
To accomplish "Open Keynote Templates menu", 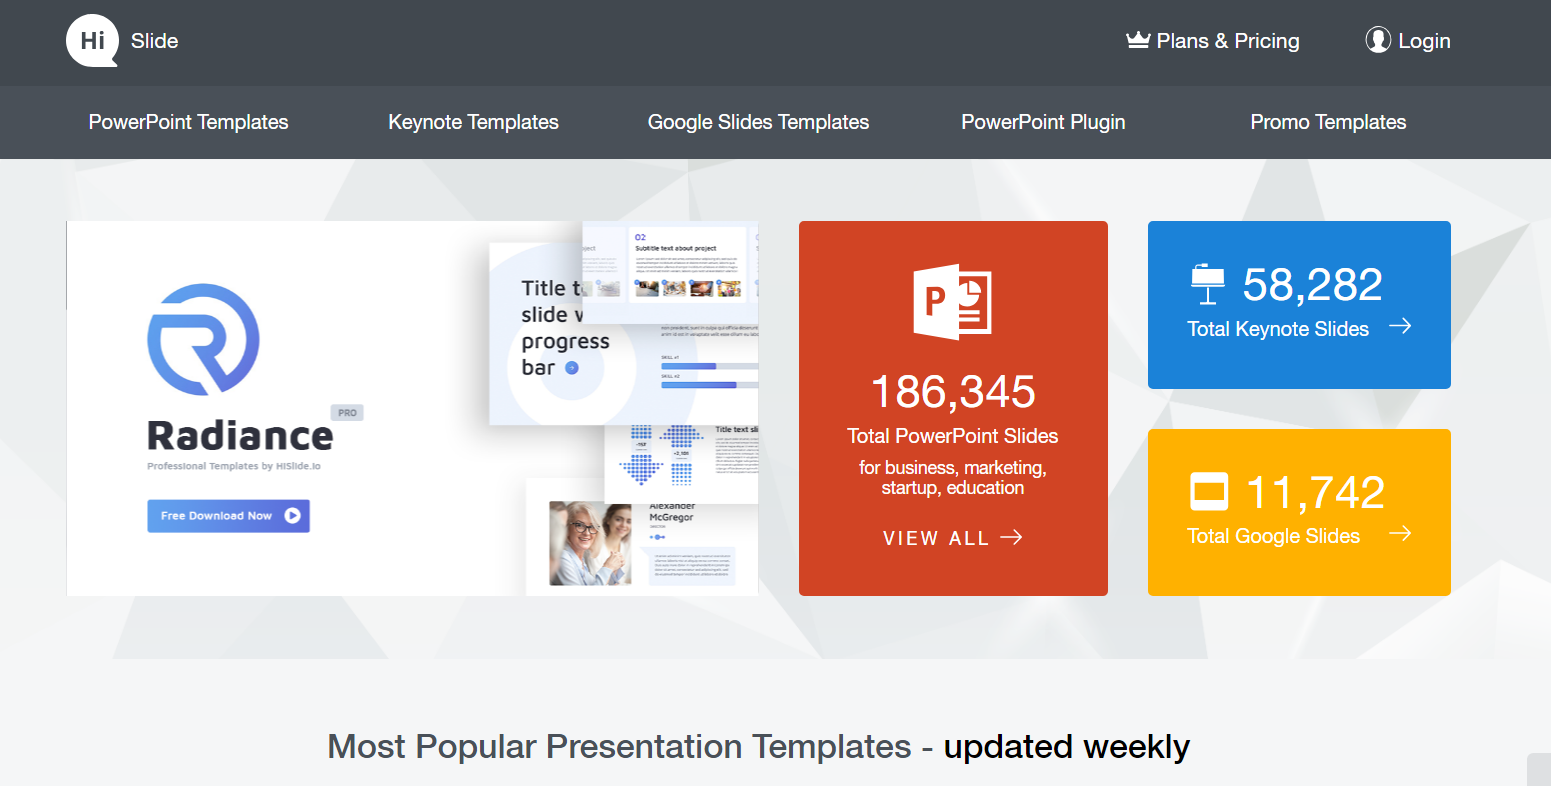I will point(473,122).
